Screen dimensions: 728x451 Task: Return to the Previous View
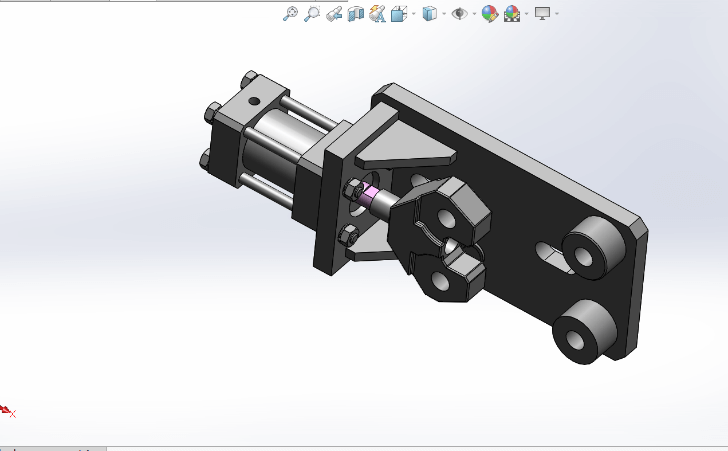click(334, 13)
